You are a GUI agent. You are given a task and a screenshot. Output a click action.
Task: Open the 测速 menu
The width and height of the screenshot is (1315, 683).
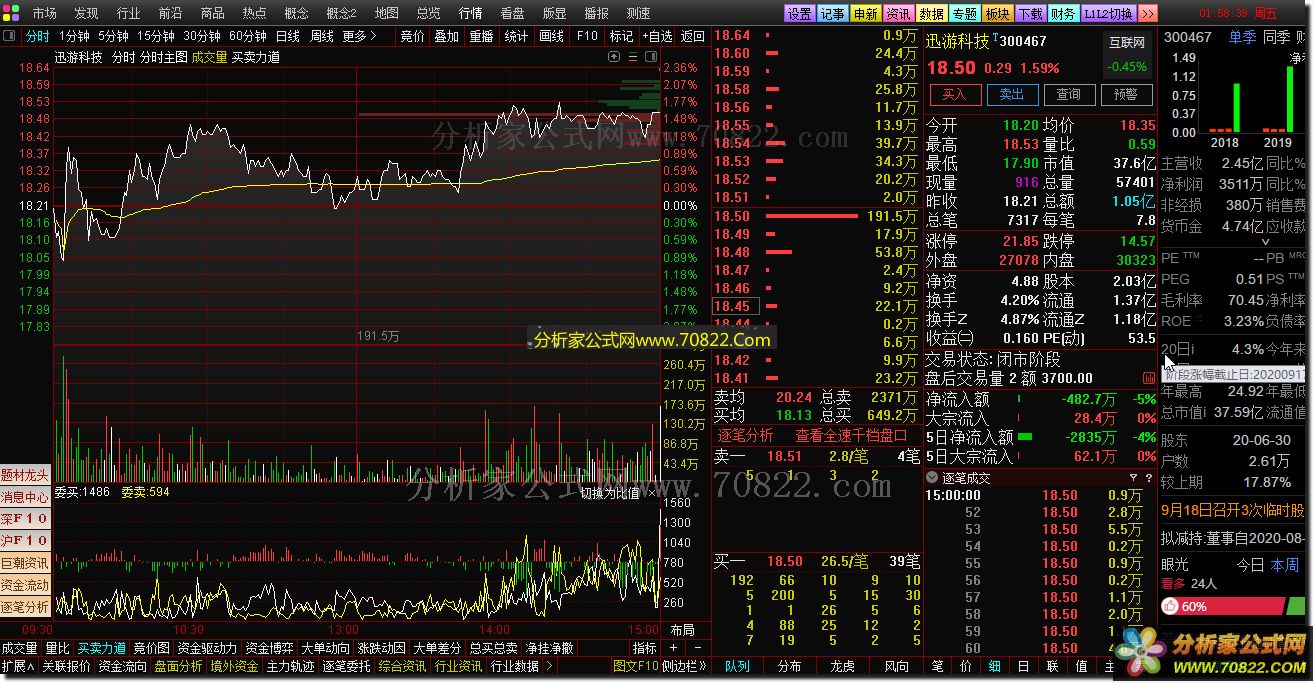pos(638,13)
